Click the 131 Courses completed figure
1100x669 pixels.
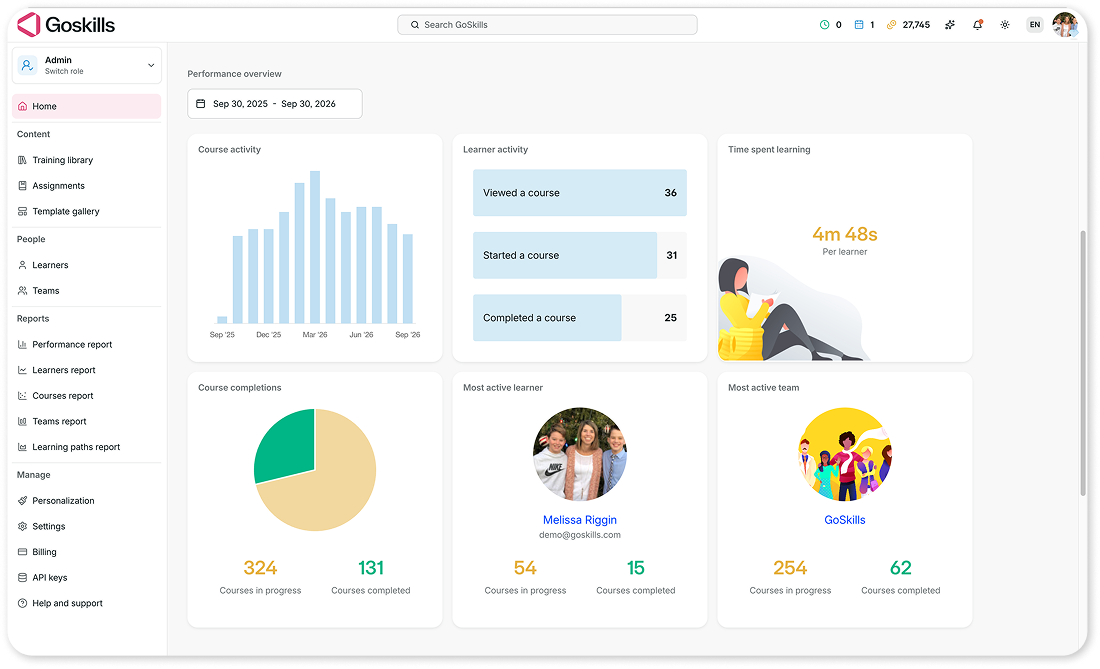pos(370,567)
